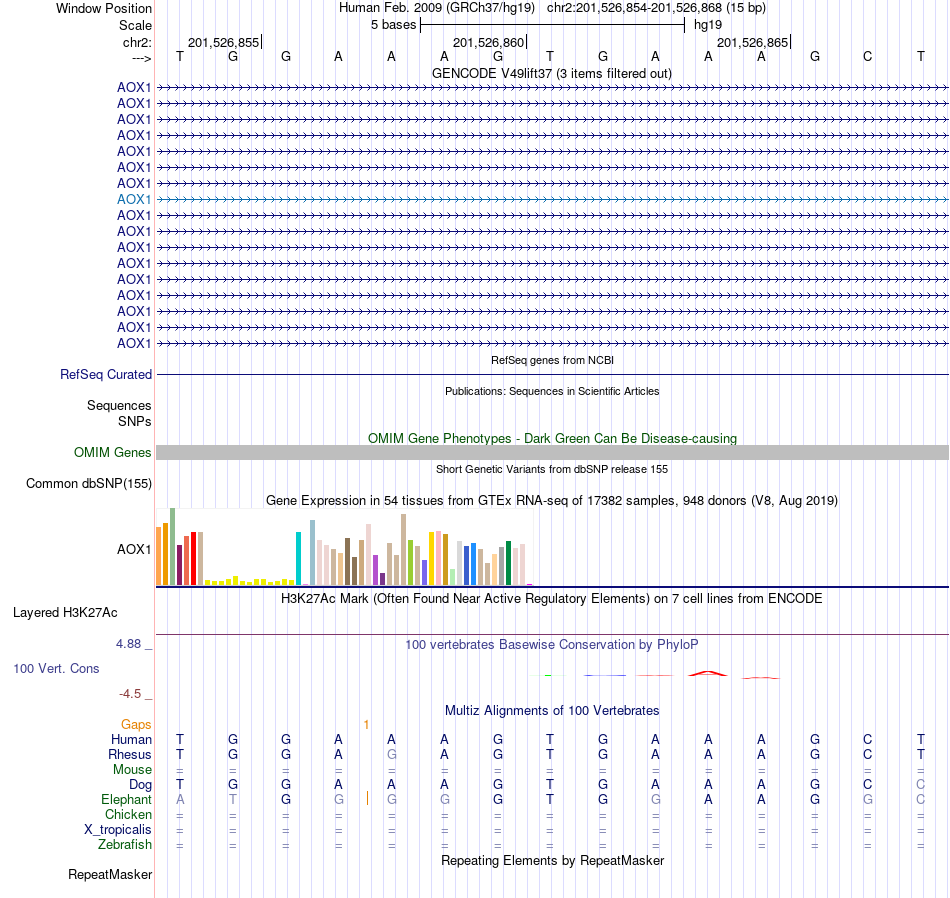Click the Window Position track label

(104, 8)
